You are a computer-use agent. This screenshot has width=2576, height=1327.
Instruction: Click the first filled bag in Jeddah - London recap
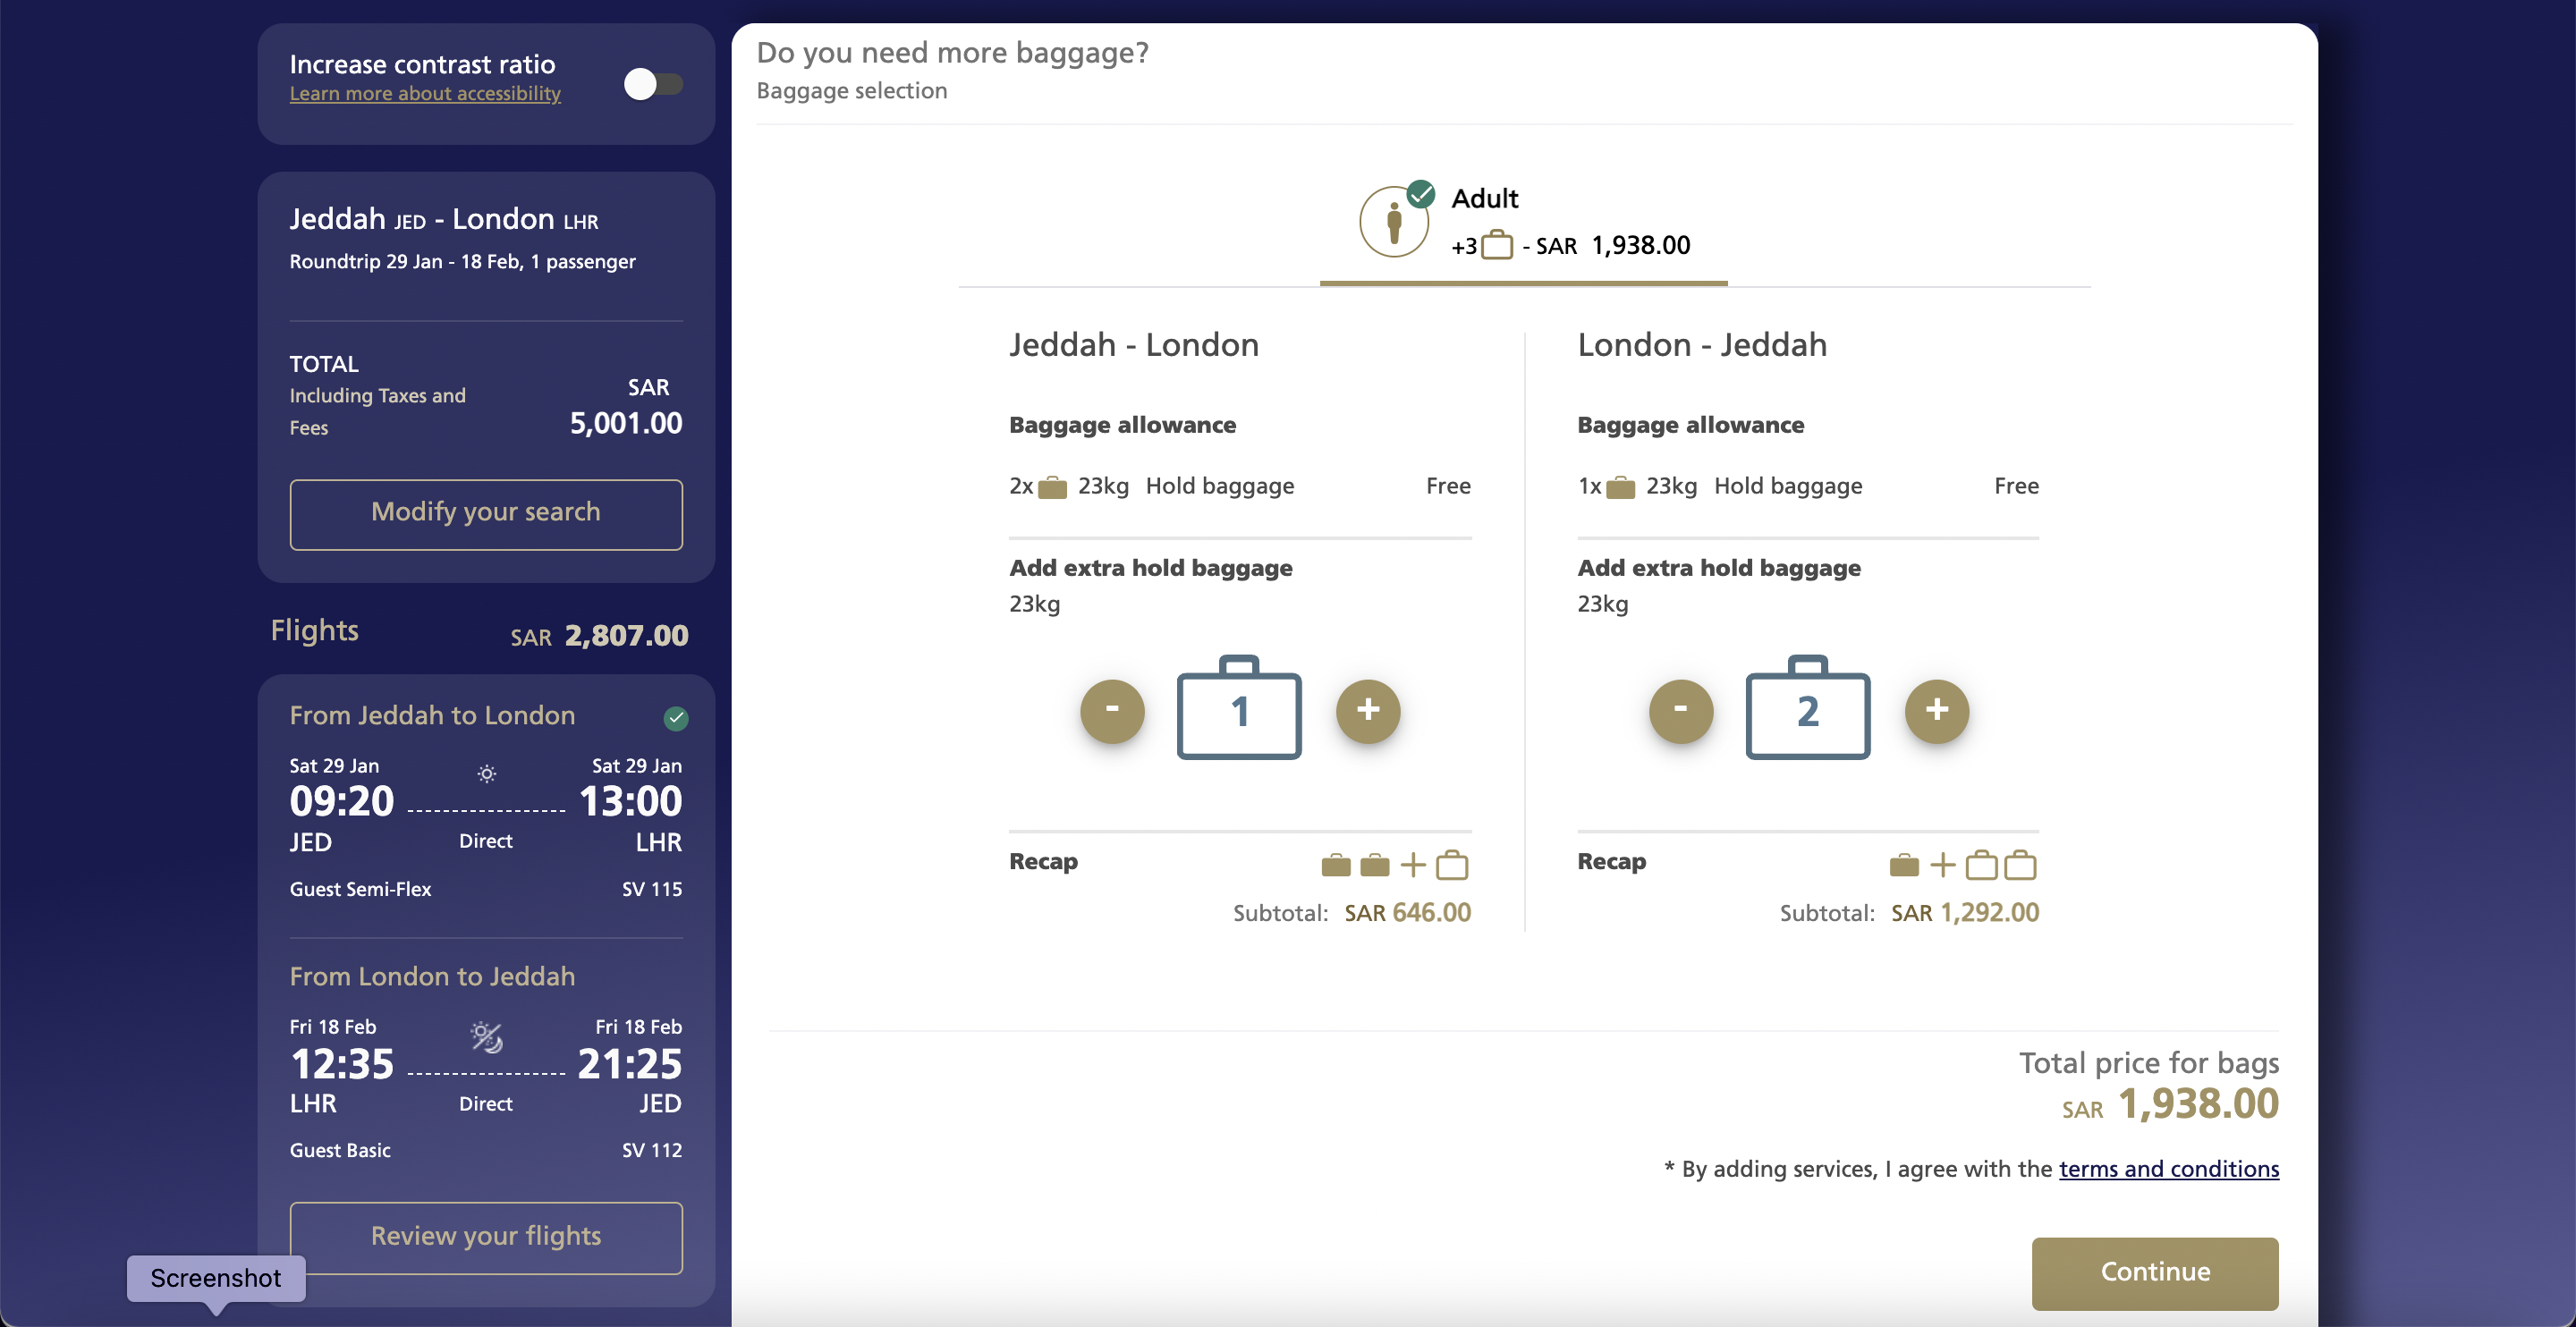pyautogui.click(x=1336, y=865)
